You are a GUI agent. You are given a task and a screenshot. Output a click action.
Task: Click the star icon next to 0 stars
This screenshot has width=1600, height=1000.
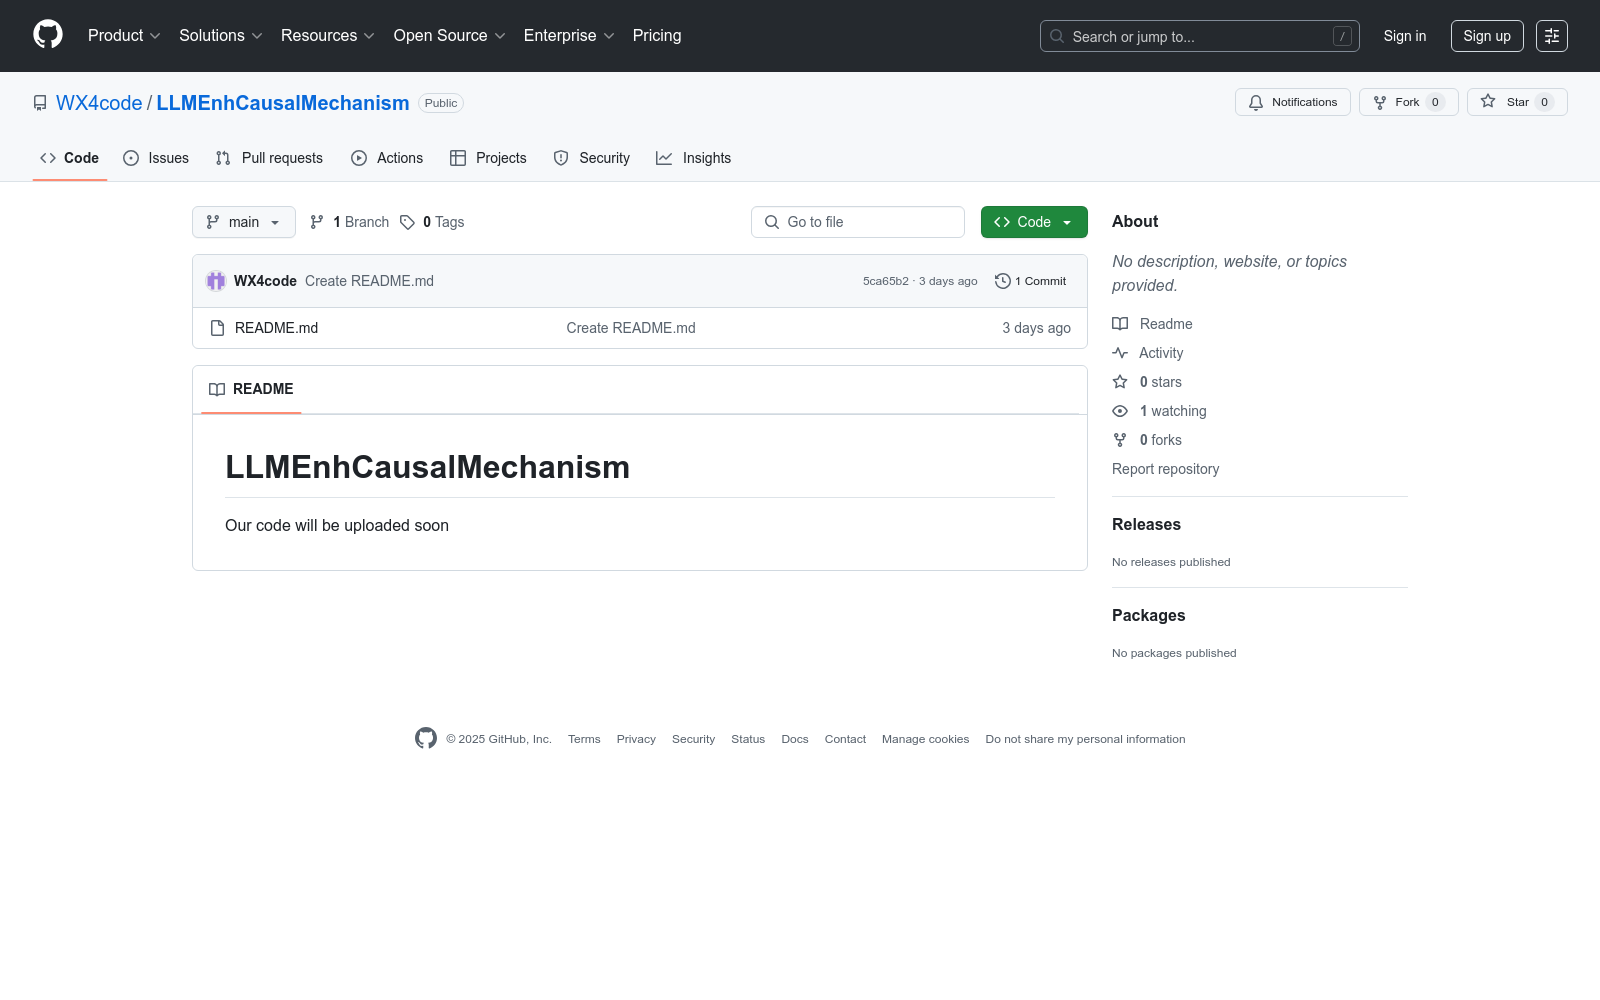click(x=1120, y=382)
